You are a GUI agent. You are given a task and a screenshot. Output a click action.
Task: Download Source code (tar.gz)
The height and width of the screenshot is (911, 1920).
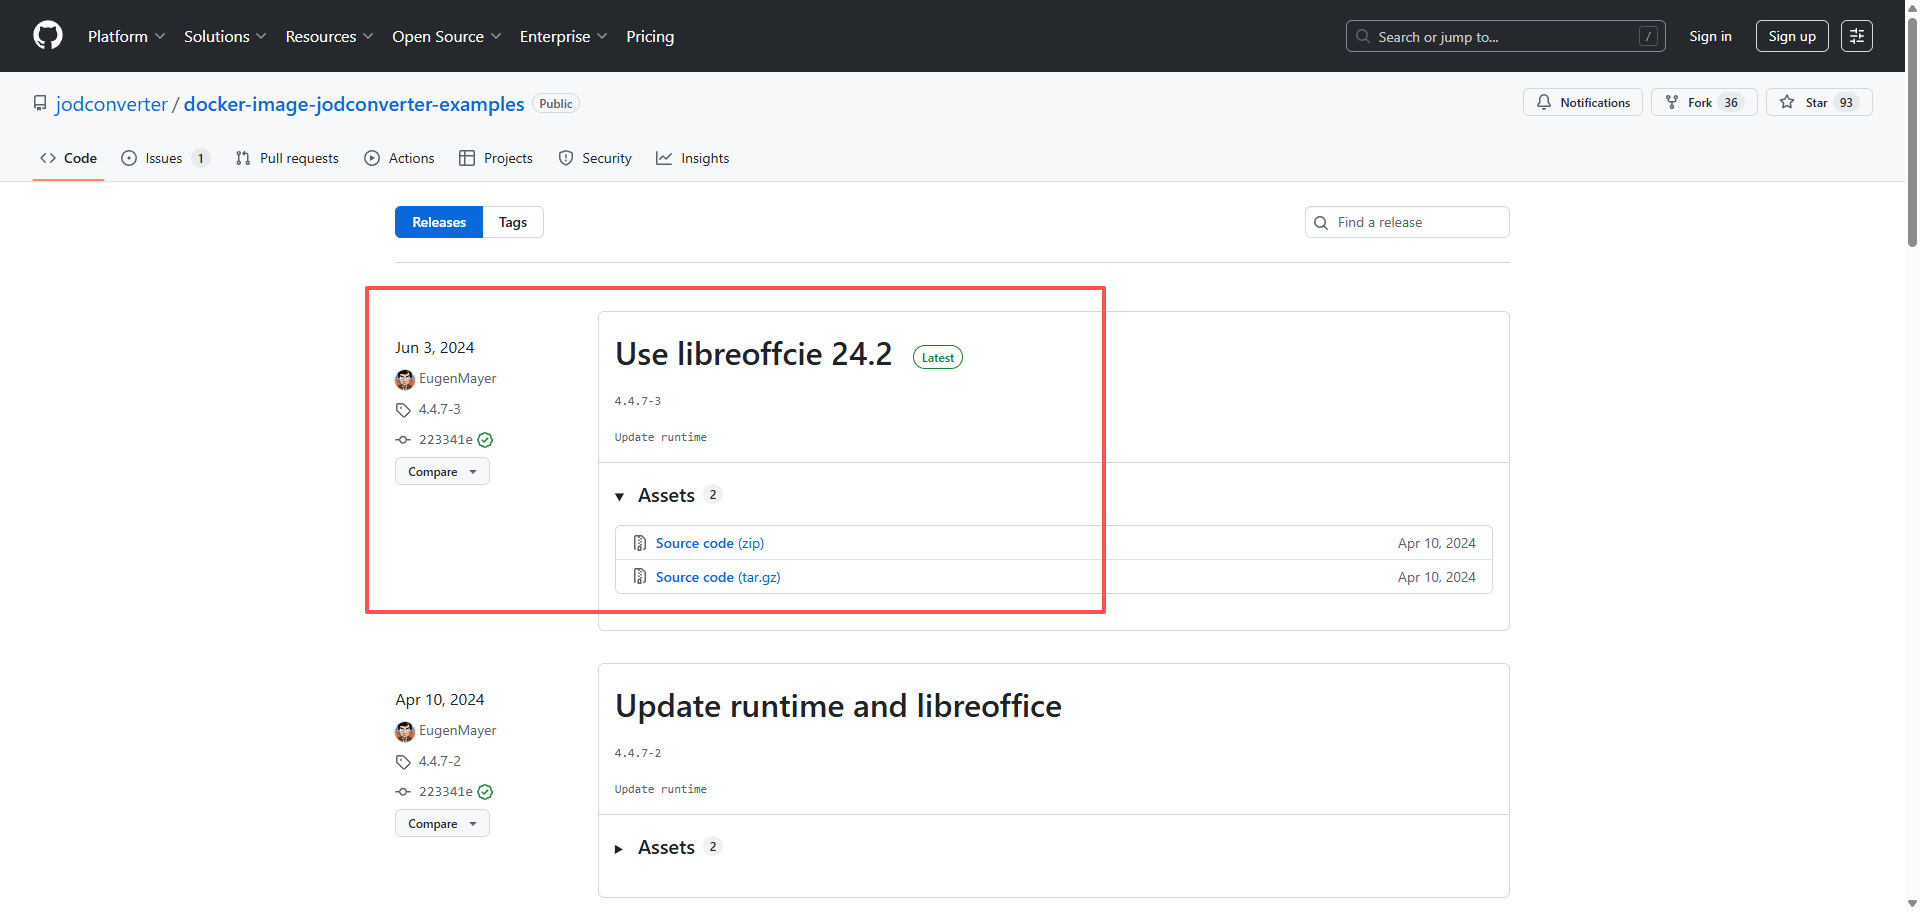pos(718,577)
